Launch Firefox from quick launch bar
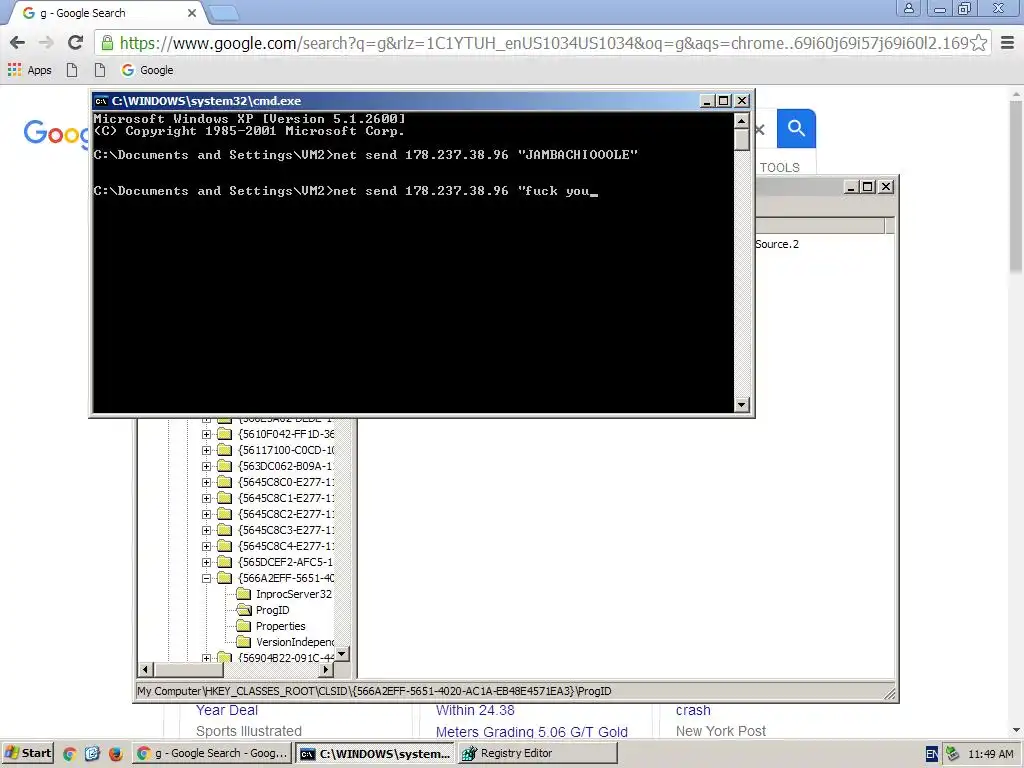1024x768 pixels. click(116, 754)
